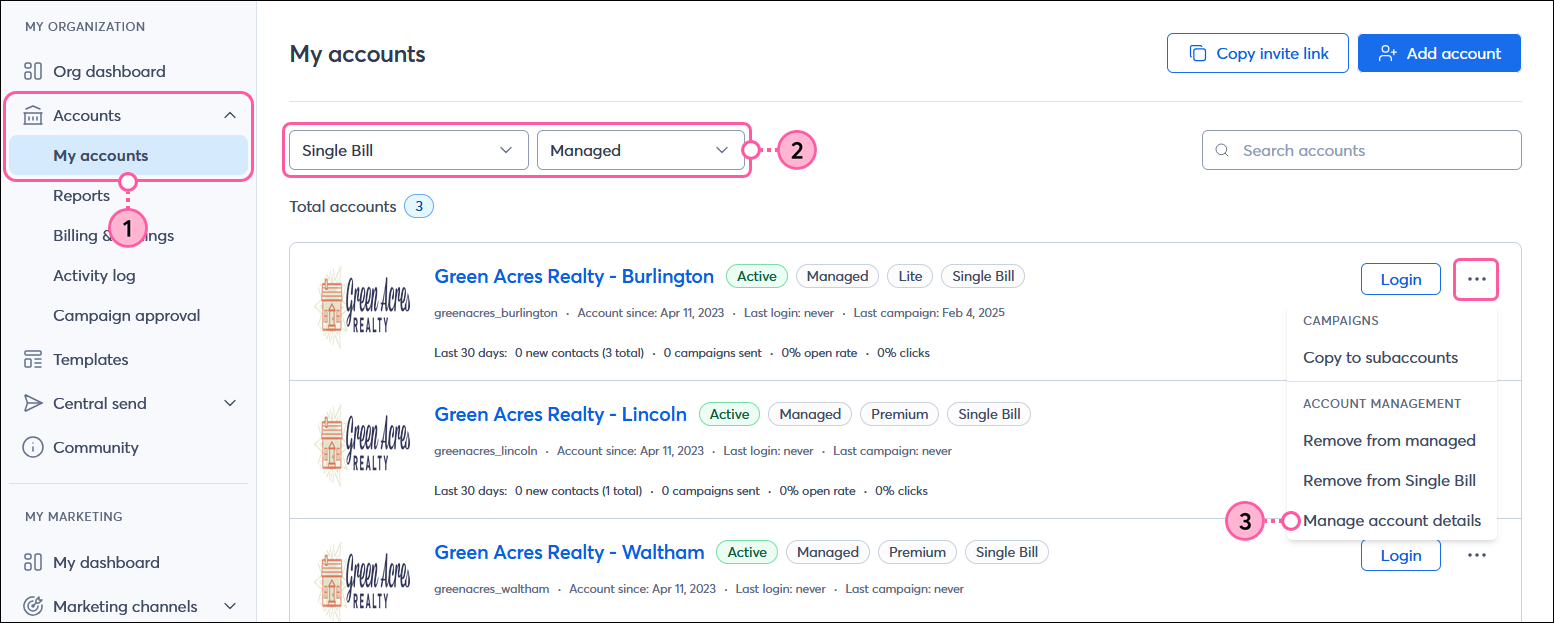This screenshot has height=623, width=1554.
Task: Click the Templates icon in sidebar
Action: pyautogui.click(x=32, y=359)
